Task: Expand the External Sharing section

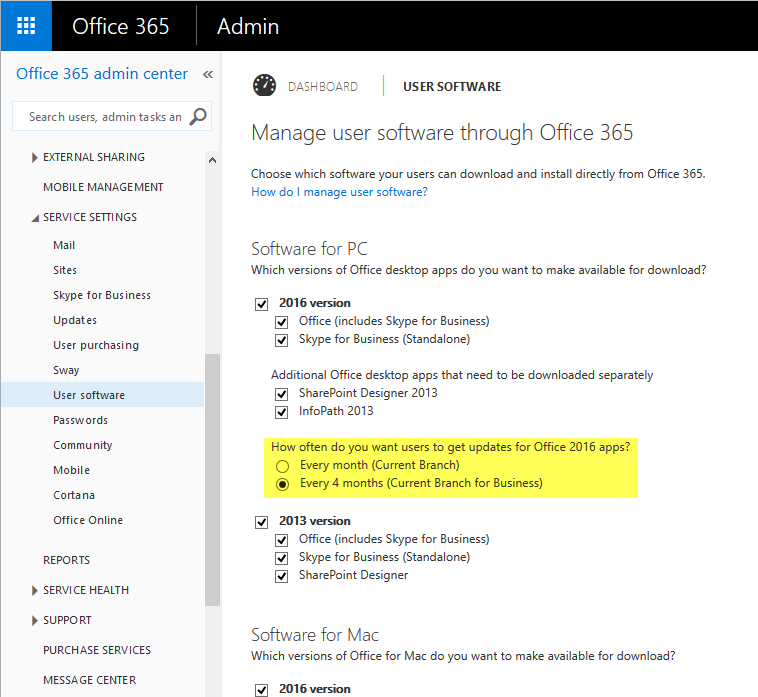Action: click(x=34, y=158)
